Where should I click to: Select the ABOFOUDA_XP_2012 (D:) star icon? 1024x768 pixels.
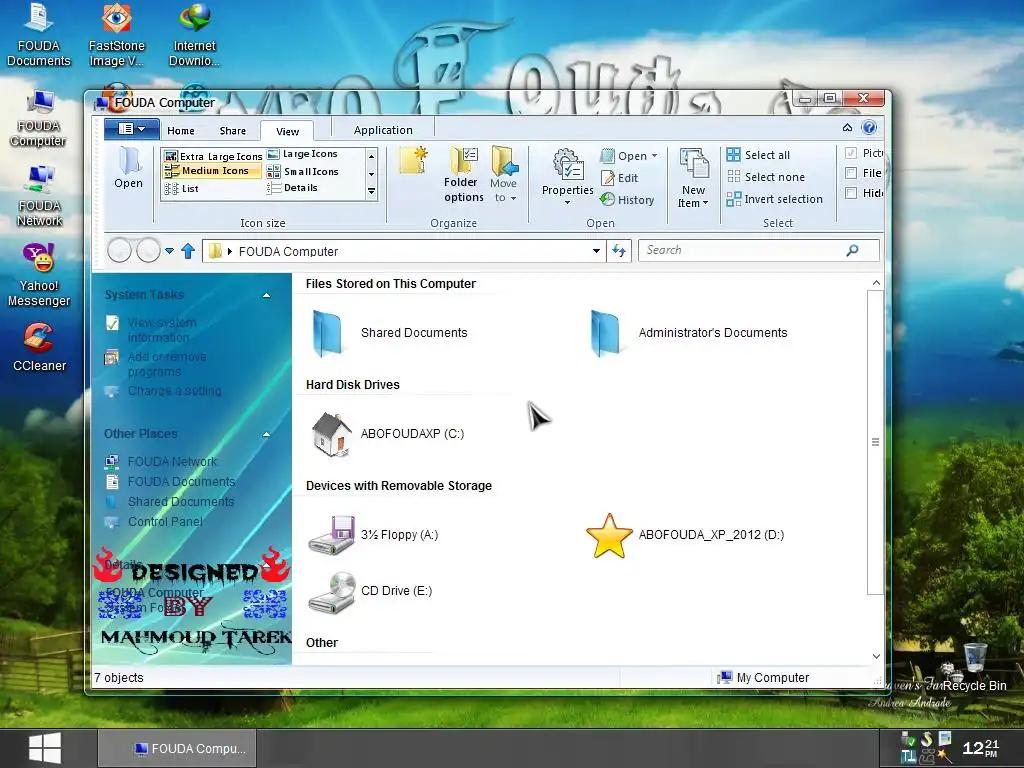609,536
